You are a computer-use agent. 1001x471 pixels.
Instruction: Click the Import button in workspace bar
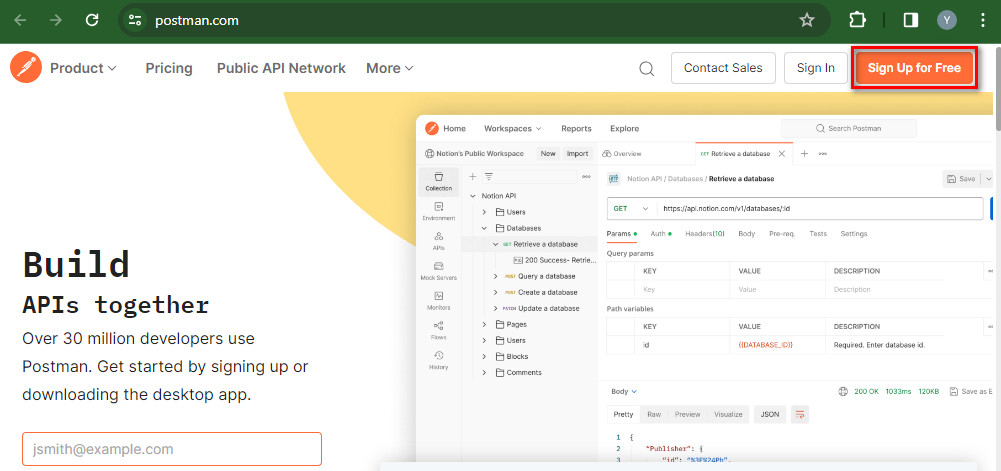click(x=578, y=154)
